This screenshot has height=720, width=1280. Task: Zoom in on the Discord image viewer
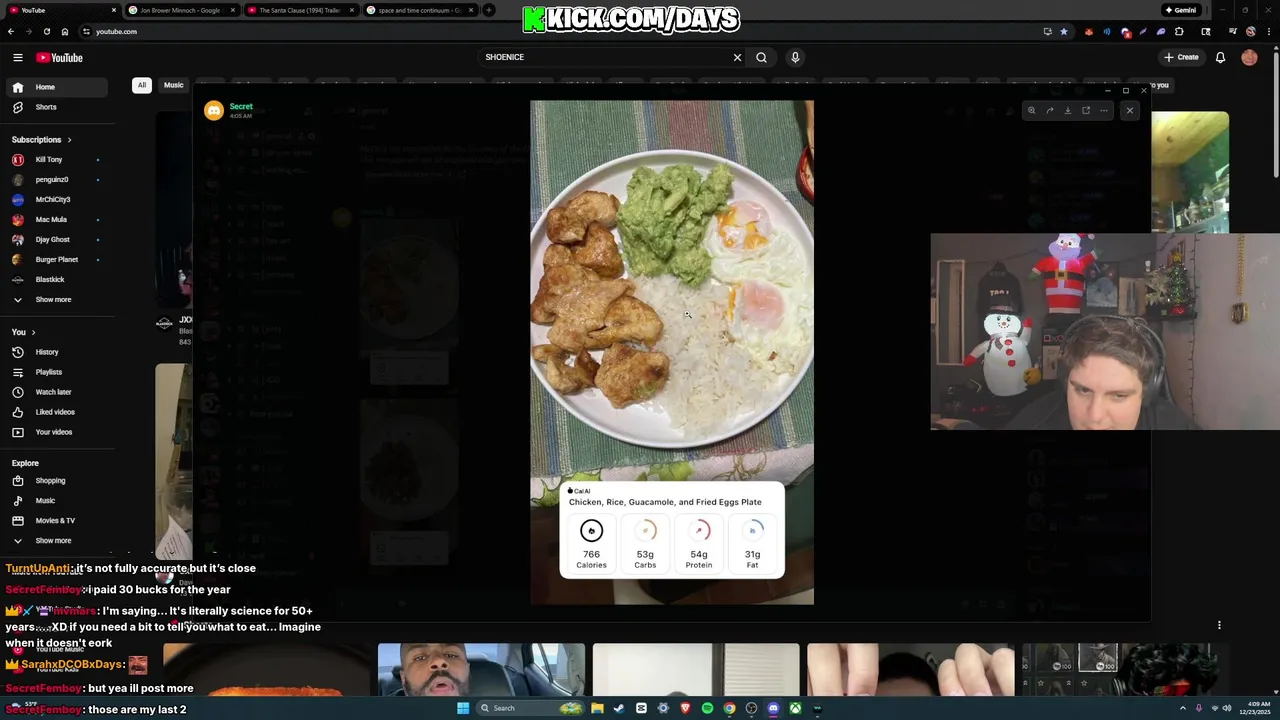[1031, 110]
